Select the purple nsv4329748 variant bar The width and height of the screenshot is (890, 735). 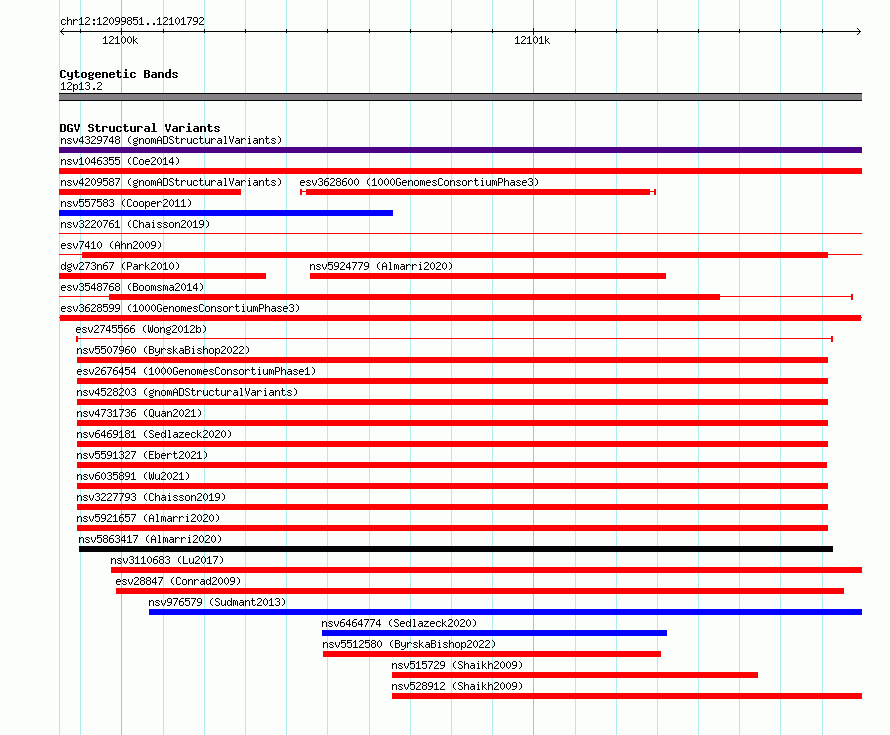point(460,150)
